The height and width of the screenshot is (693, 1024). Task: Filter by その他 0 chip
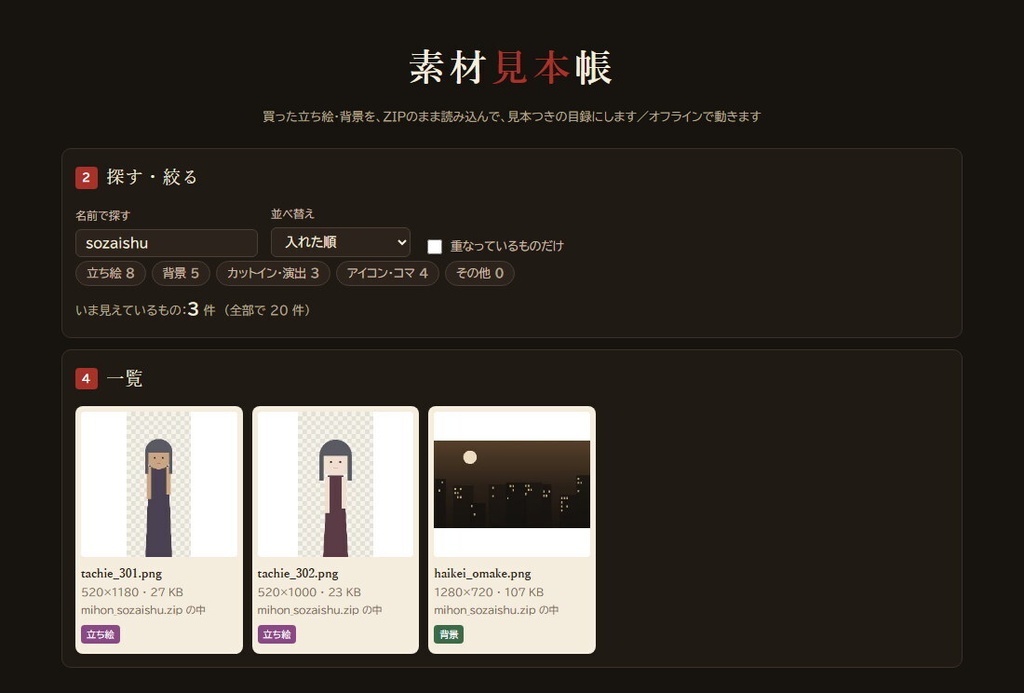(479, 273)
